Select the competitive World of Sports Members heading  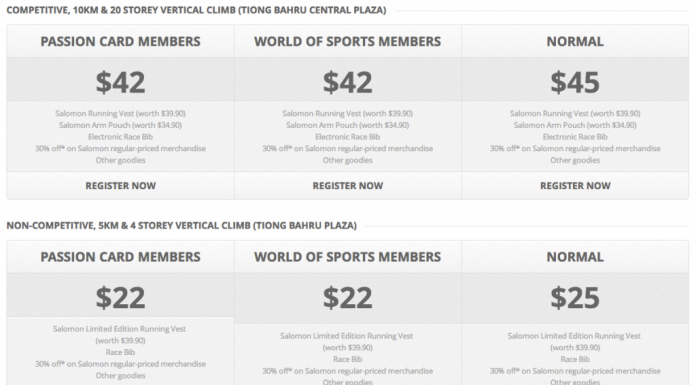tap(348, 41)
